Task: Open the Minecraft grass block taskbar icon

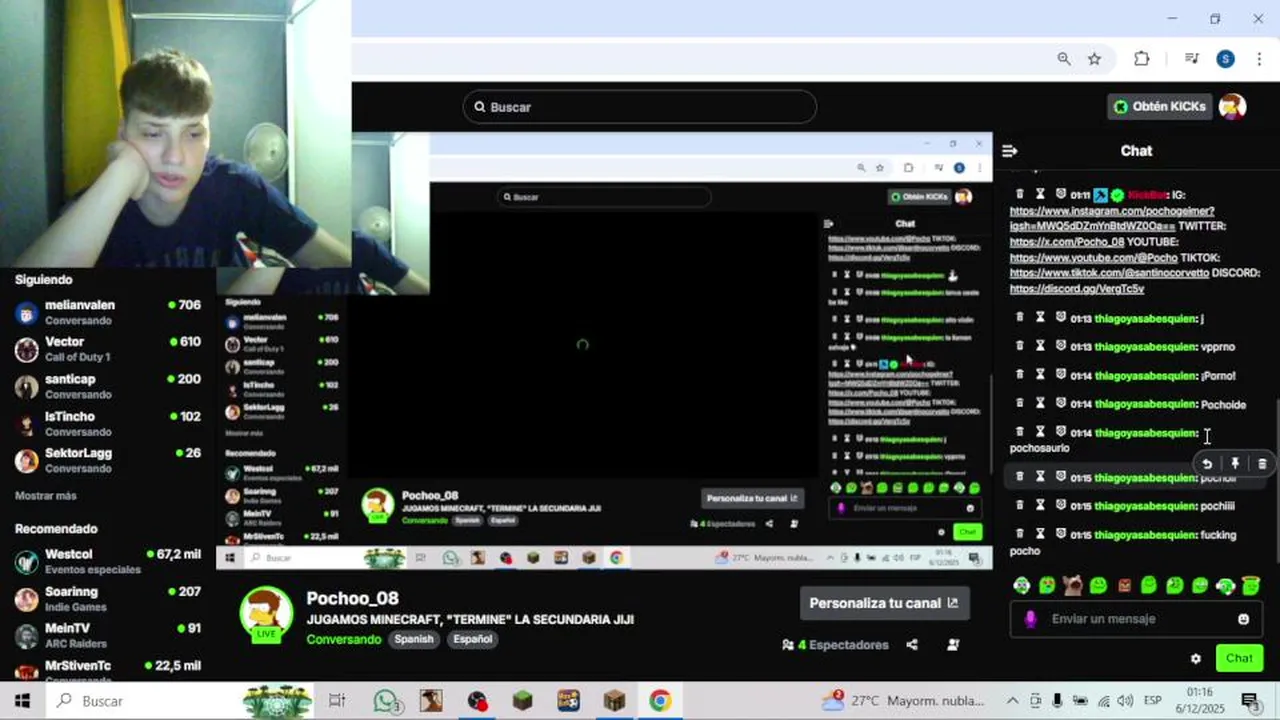Action: pyautogui.click(x=522, y=701)
